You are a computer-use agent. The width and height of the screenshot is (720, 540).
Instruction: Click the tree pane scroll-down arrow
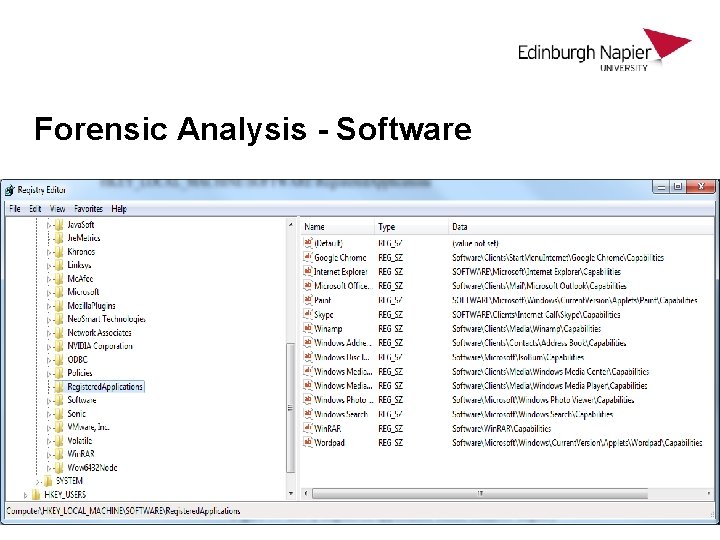pos(290,493)
